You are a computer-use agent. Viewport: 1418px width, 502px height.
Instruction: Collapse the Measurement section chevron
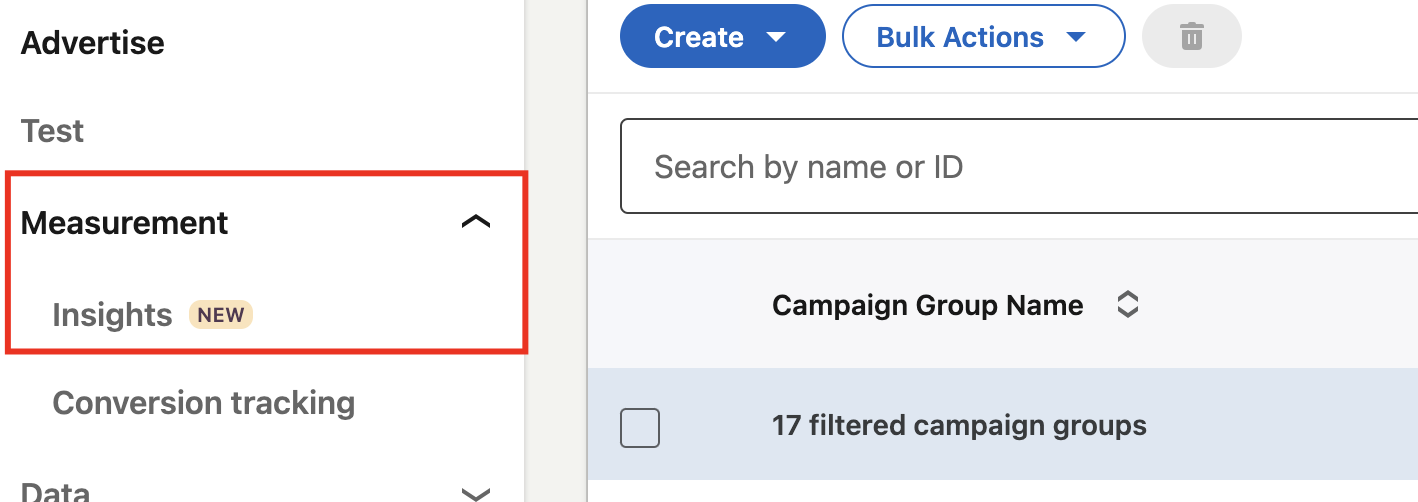[476, 223]
